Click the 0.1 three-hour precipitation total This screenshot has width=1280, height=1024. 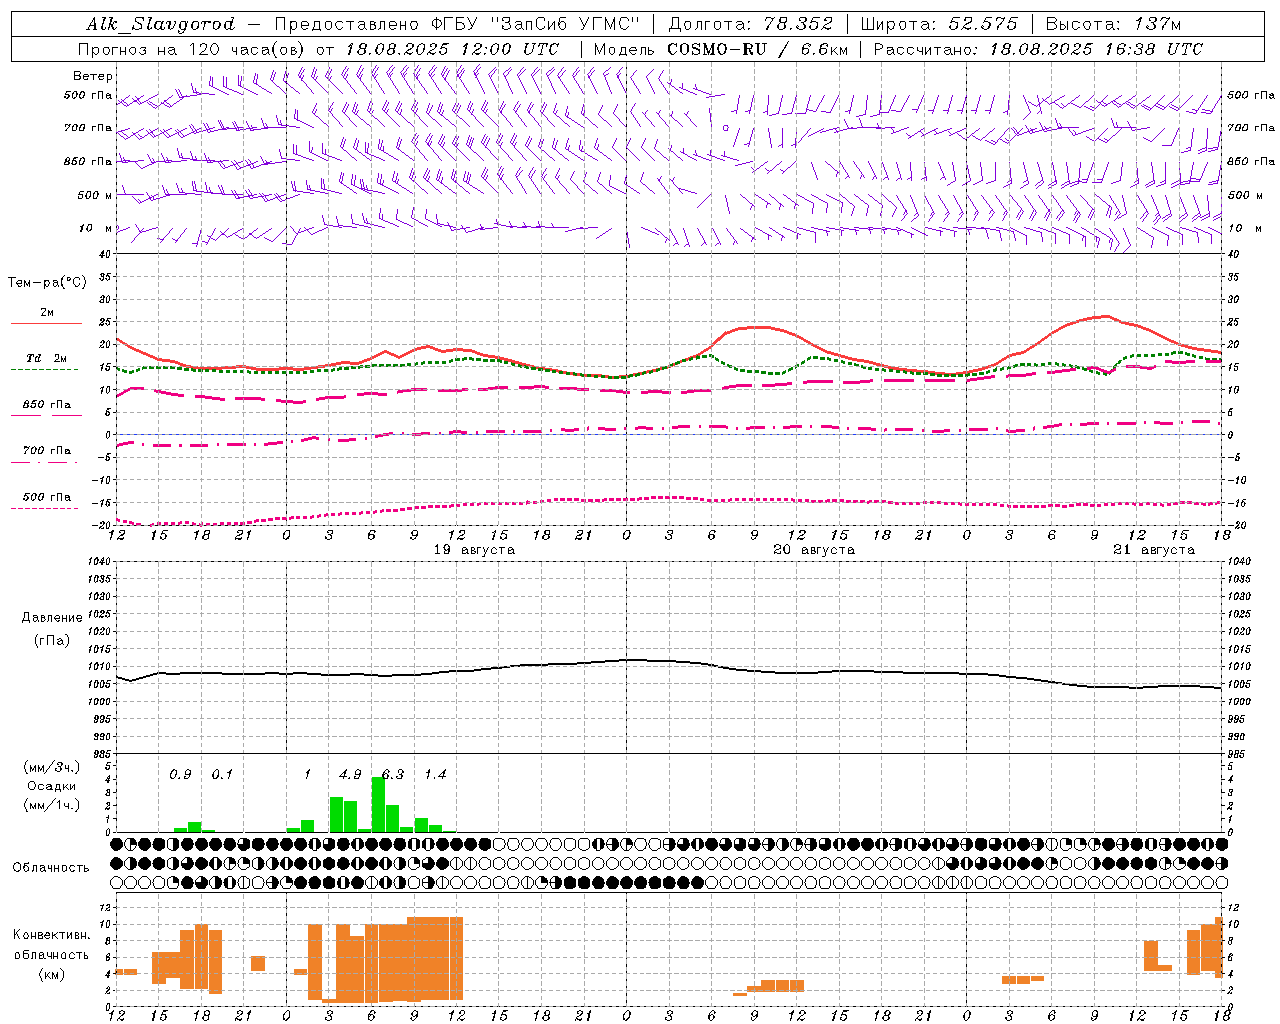(222, 775)
